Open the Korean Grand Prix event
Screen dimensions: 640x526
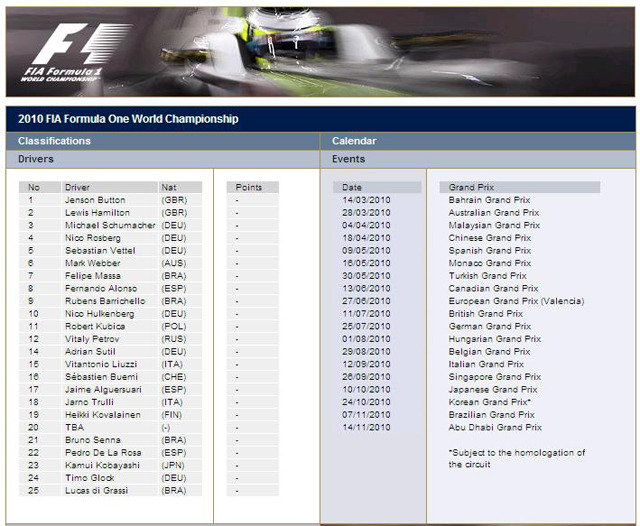(x=489, y=402)
